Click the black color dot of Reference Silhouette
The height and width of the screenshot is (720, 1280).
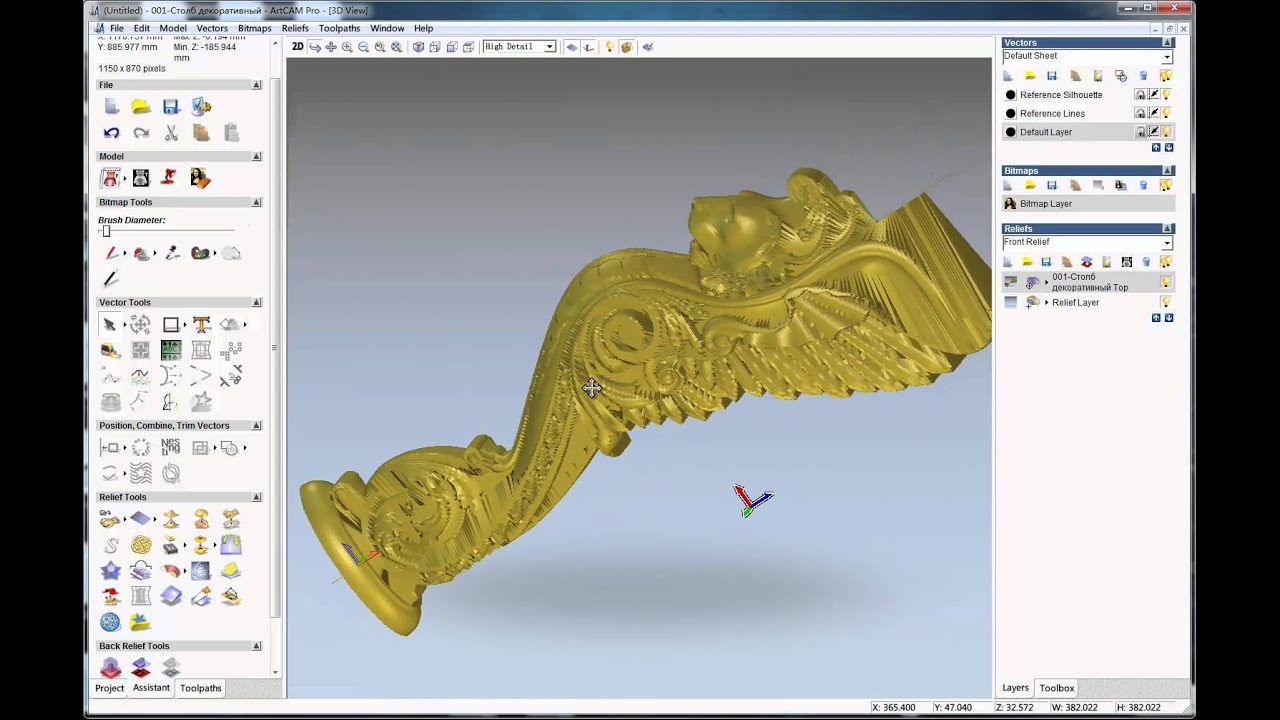(x=1010, y=95)
